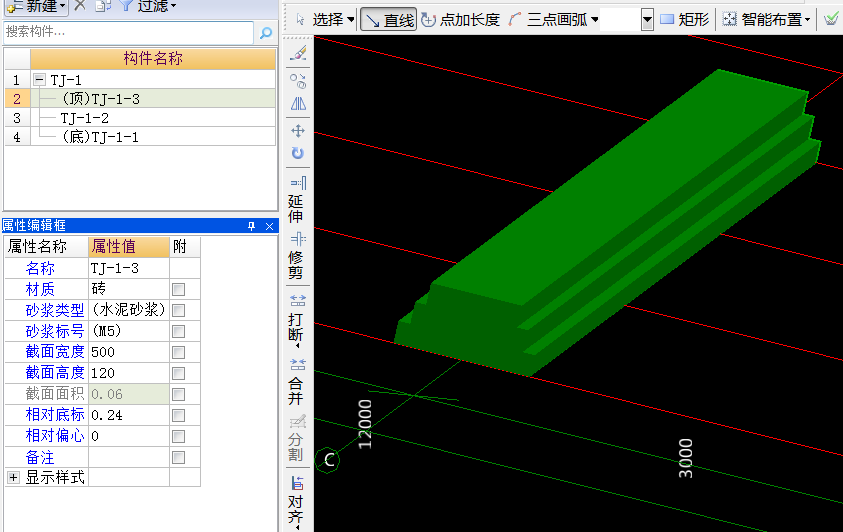Click the axis label C circle

pos(327,460)
